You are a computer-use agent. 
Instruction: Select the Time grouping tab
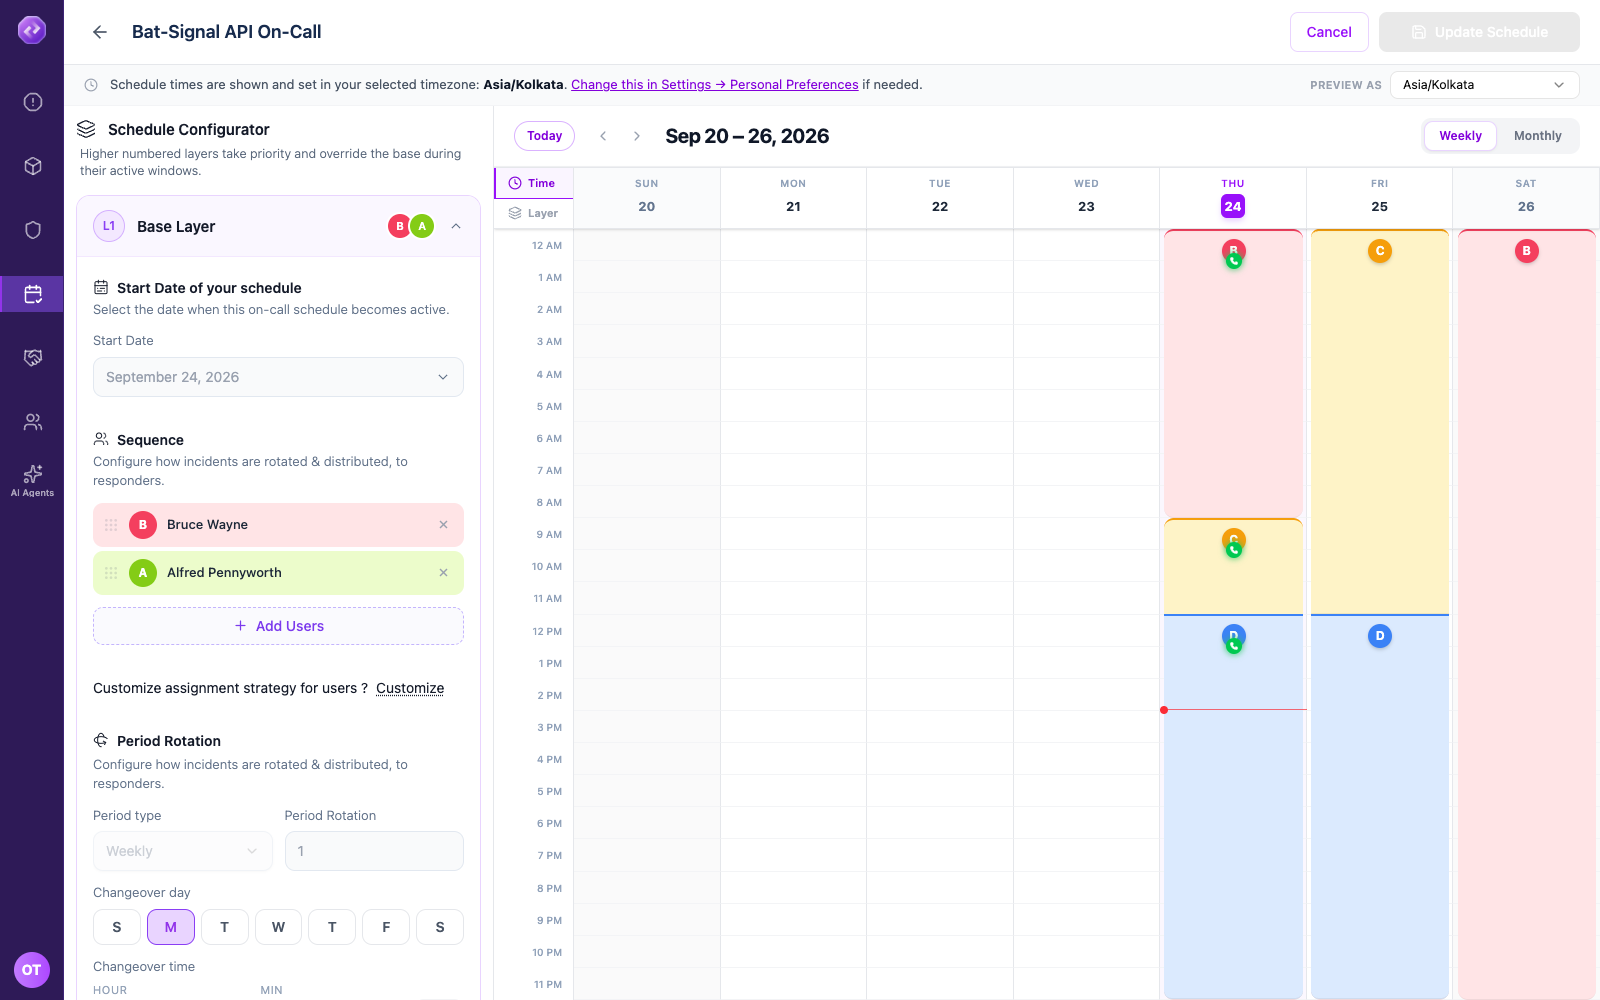[x=534, y=183]
